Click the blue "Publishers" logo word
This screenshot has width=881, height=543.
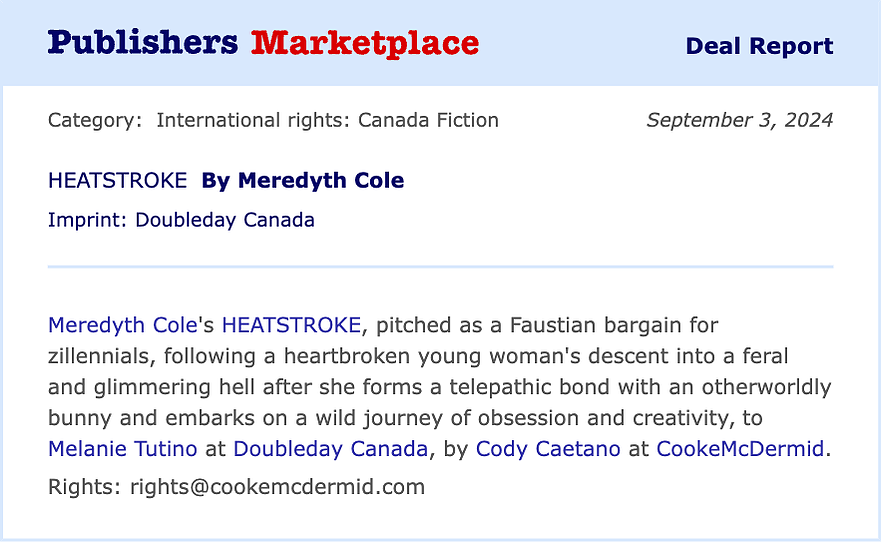(143, 43)
